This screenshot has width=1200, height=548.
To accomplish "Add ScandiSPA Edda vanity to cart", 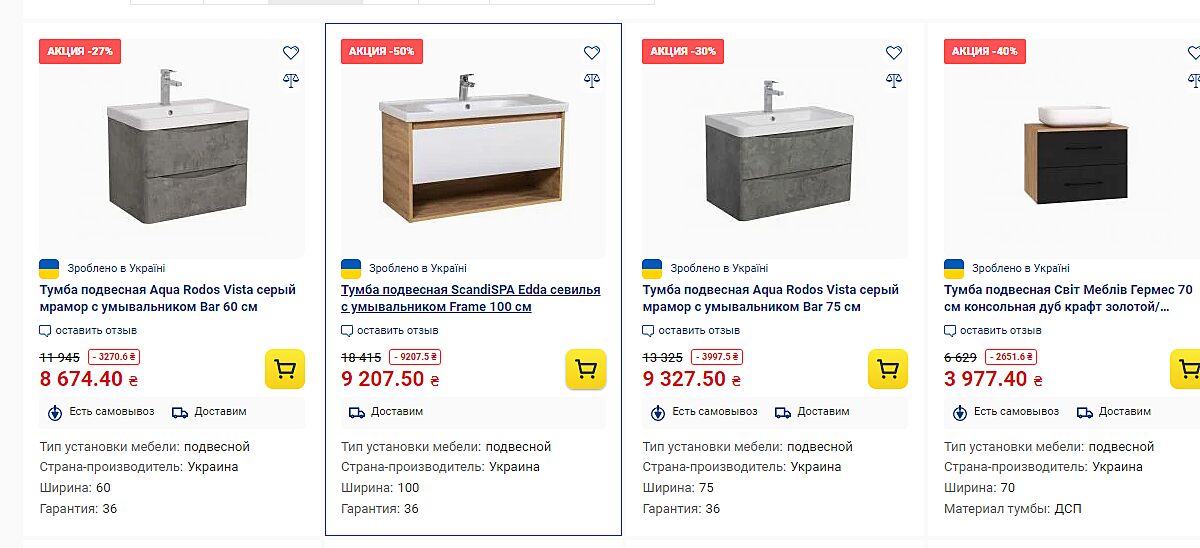I will click(586, 369).
